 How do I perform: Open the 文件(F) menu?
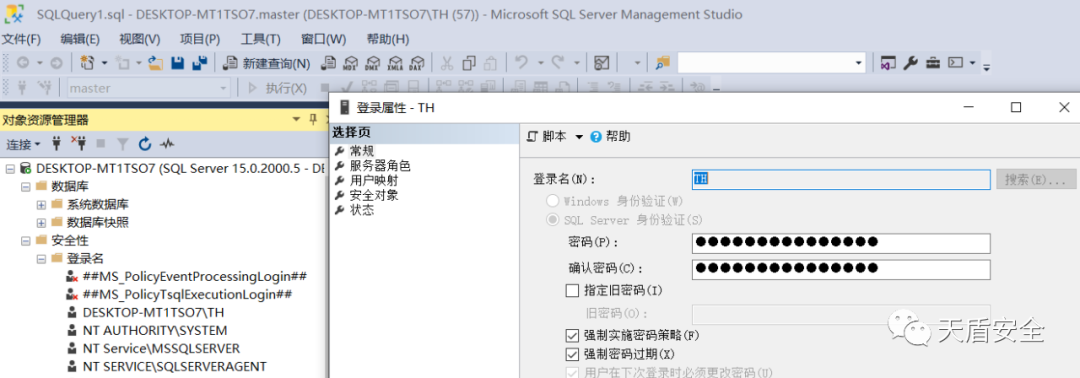pos(21,39)
